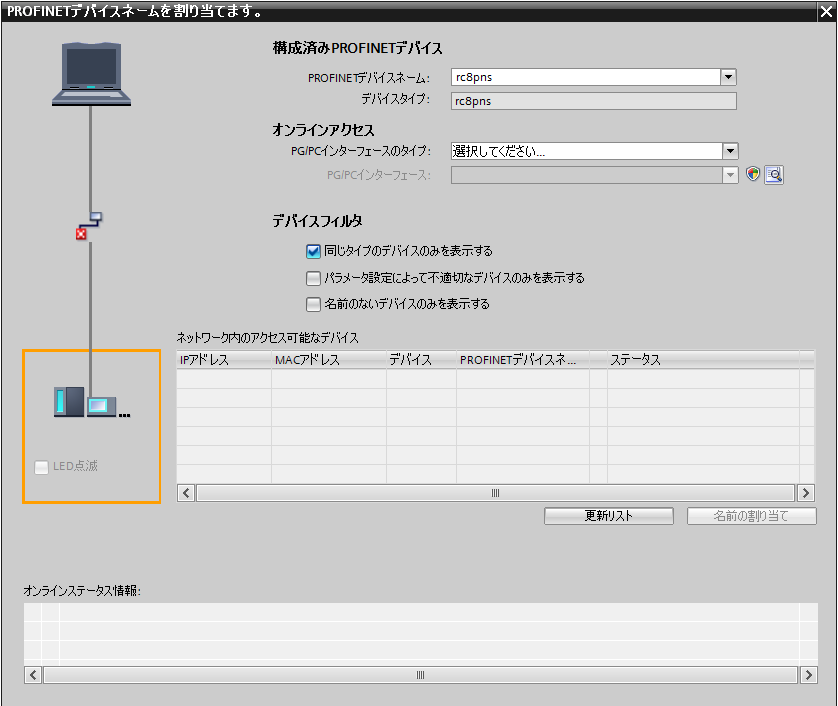838x706 pixels.
Task: Click the デバイスタイプ text field
Action: pyautogui.click(x=593, y=101)
